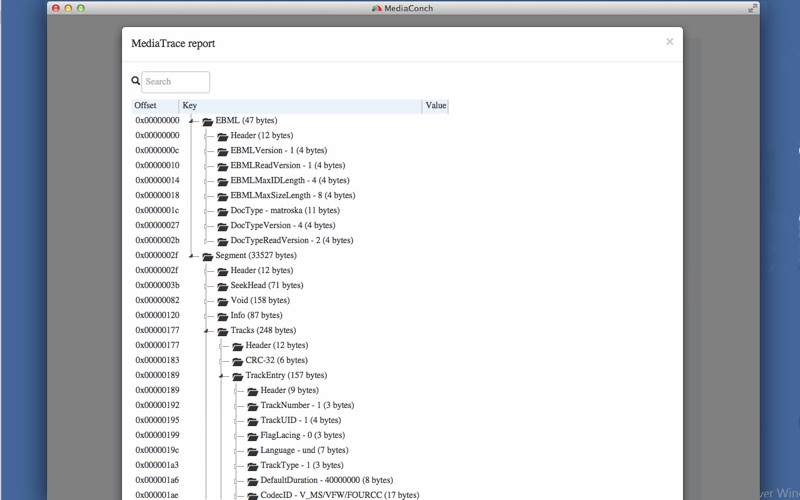Toggle fullscreen with the title bar arrows icon
The height and width of the screenshot is (500, 800).
pyautogui.click(x=753, y=8)
